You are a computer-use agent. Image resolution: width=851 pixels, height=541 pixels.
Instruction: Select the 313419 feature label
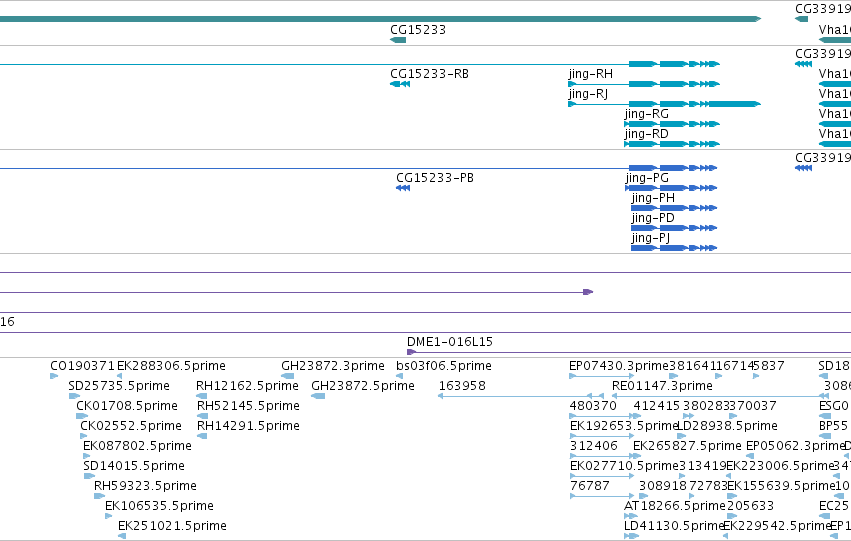tap(702, 466)
